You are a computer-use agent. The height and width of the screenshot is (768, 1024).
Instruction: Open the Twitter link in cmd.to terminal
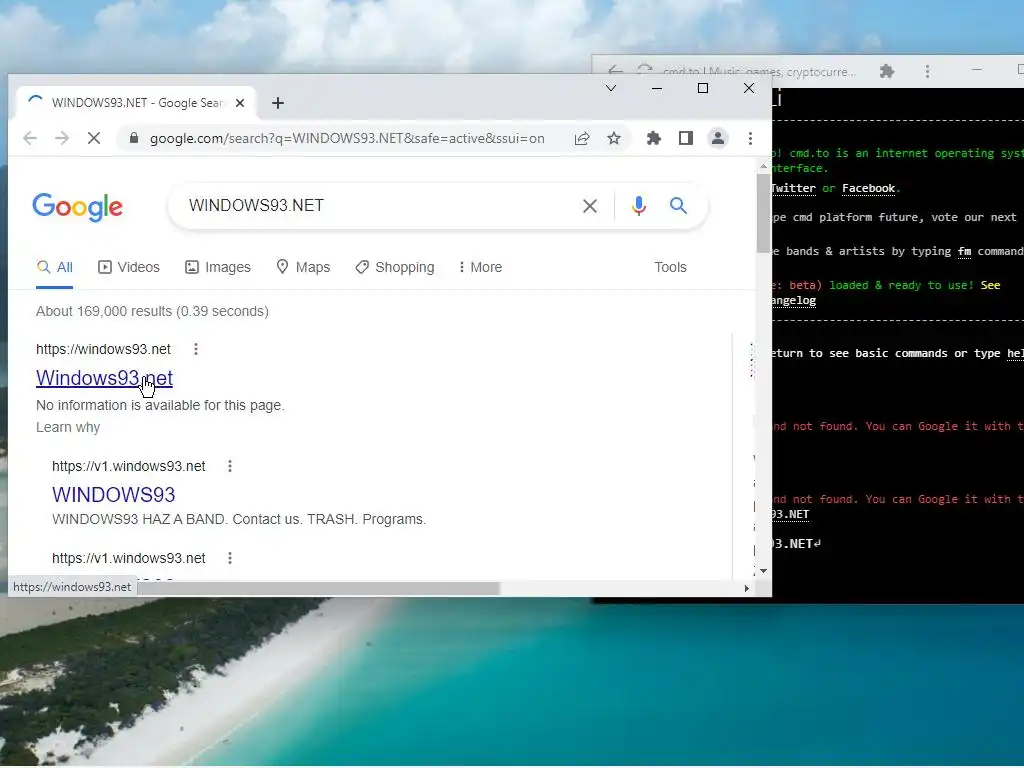point(793,188)
